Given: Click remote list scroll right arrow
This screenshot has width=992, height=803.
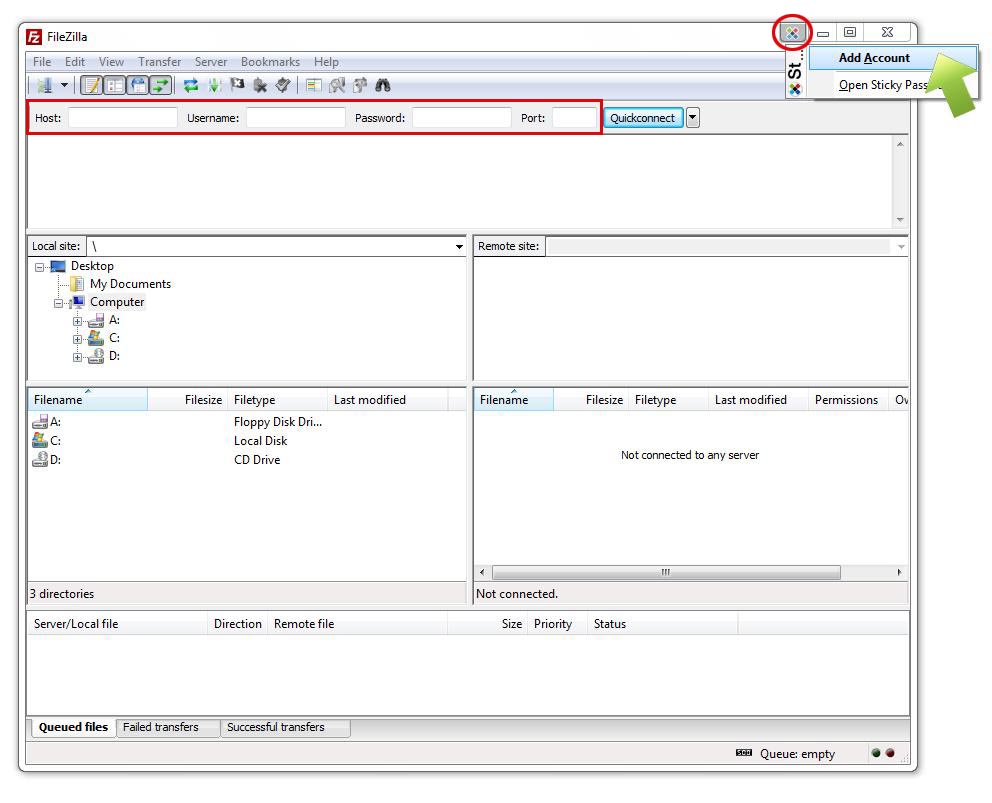Looking at the screenshot, I should coord(899,573).
